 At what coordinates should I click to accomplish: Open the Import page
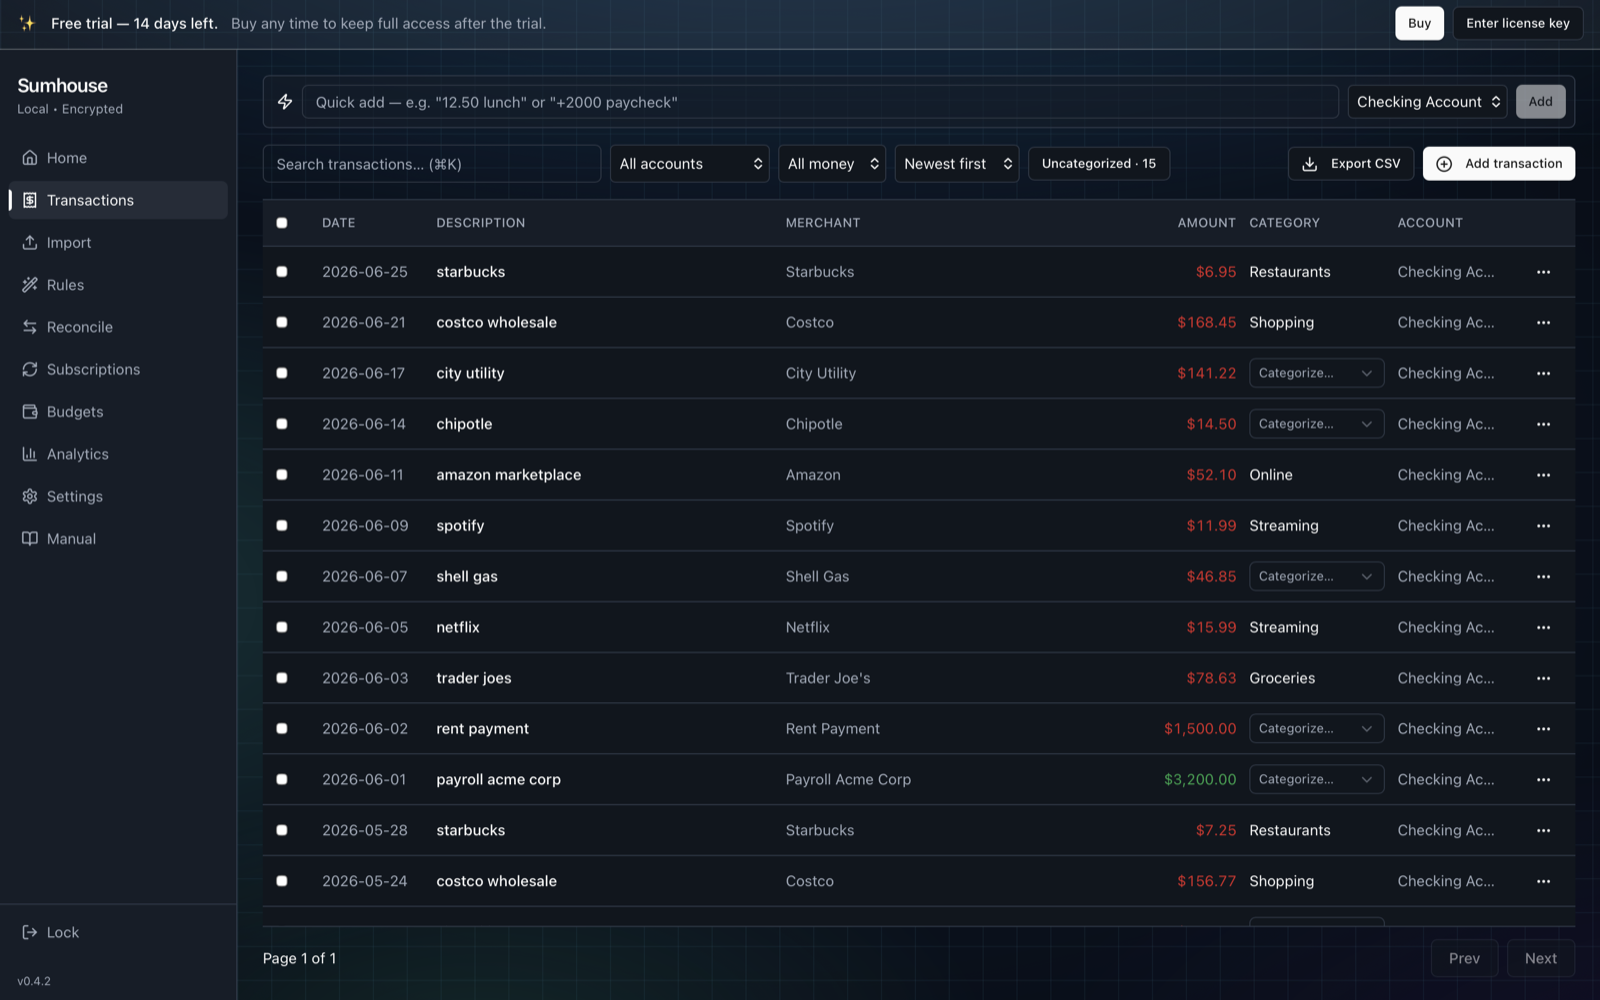[x=118, y=243]
